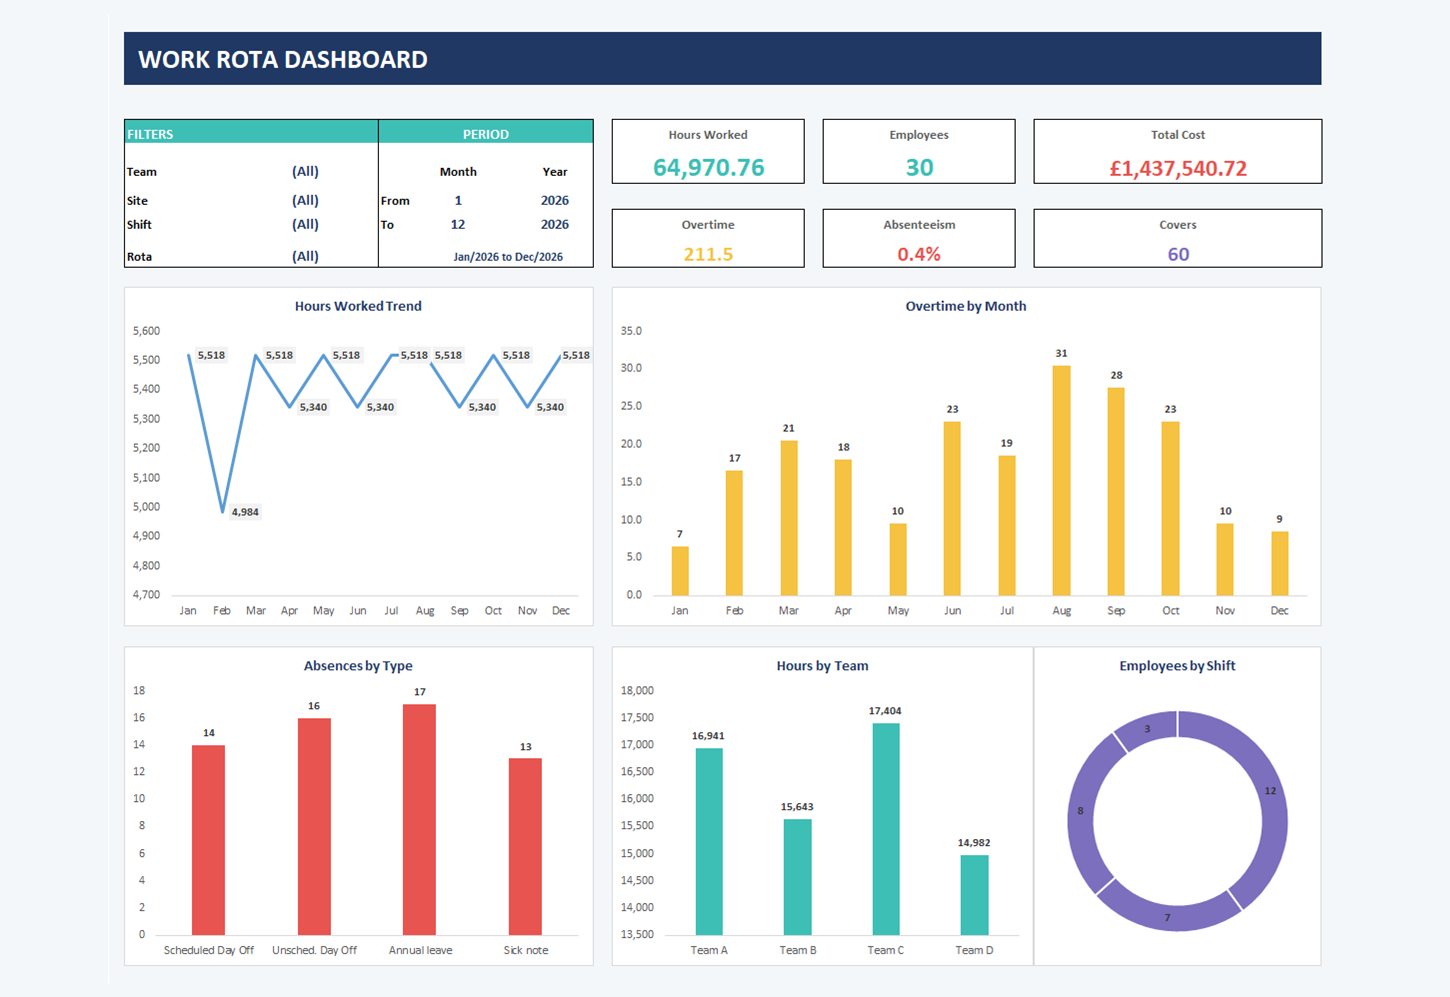Open the Rota filter value (All)
This screenshot has height=997, width=1450.
305,256
